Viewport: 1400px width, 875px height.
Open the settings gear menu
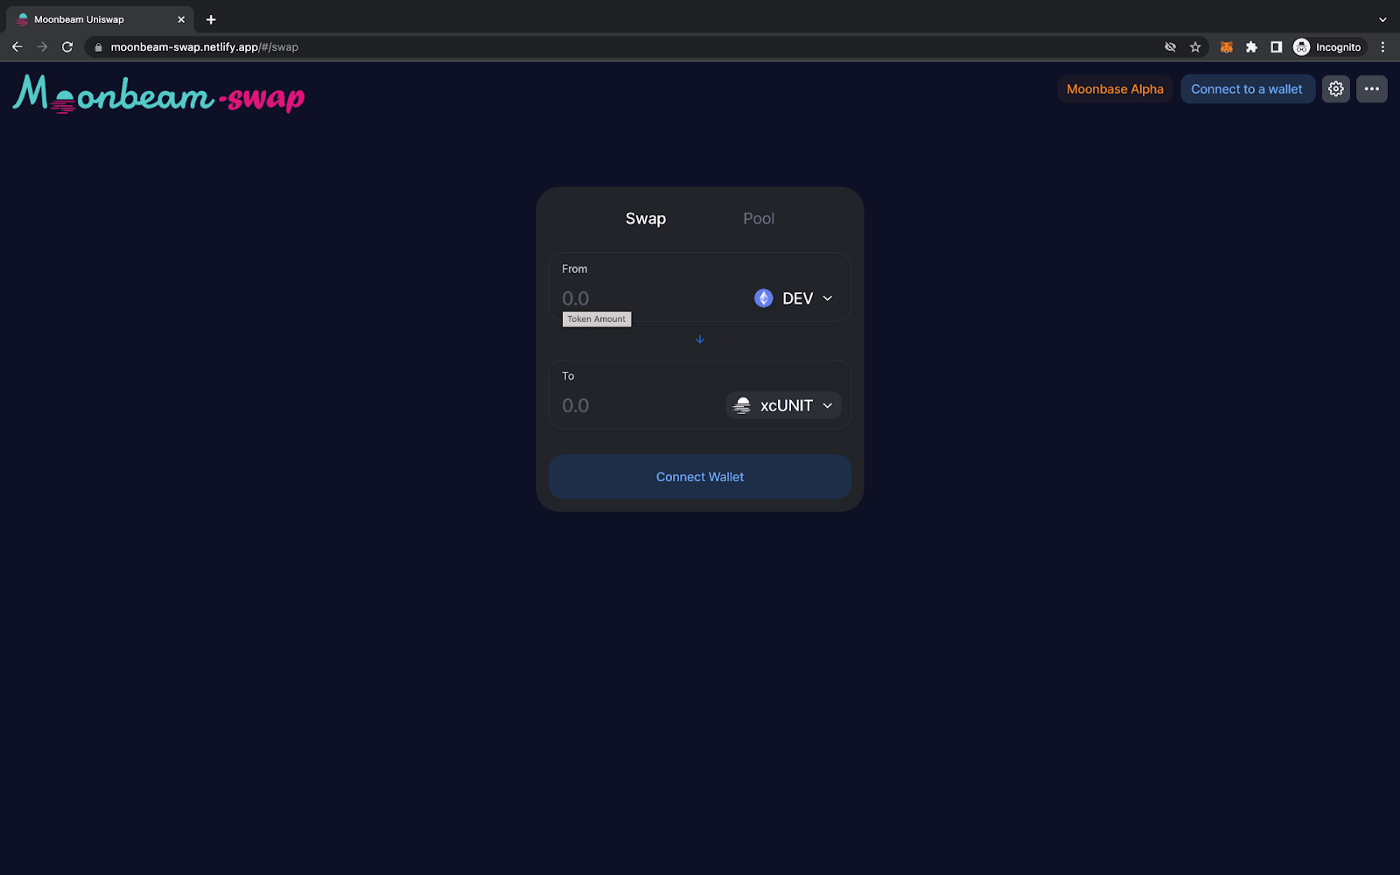point(1336,89)
